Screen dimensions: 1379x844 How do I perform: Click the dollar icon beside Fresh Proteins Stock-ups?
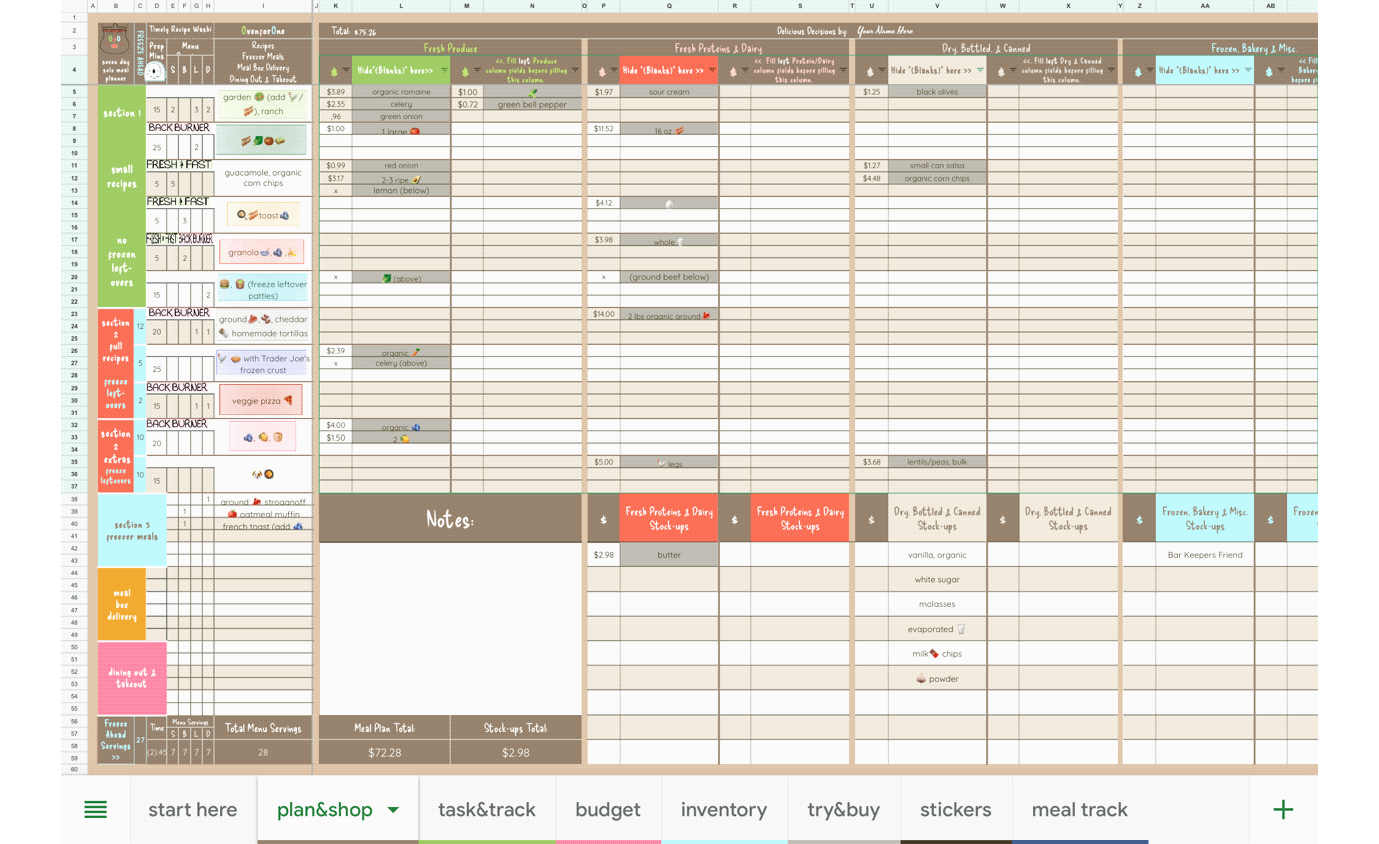click(x=603, y=517)
